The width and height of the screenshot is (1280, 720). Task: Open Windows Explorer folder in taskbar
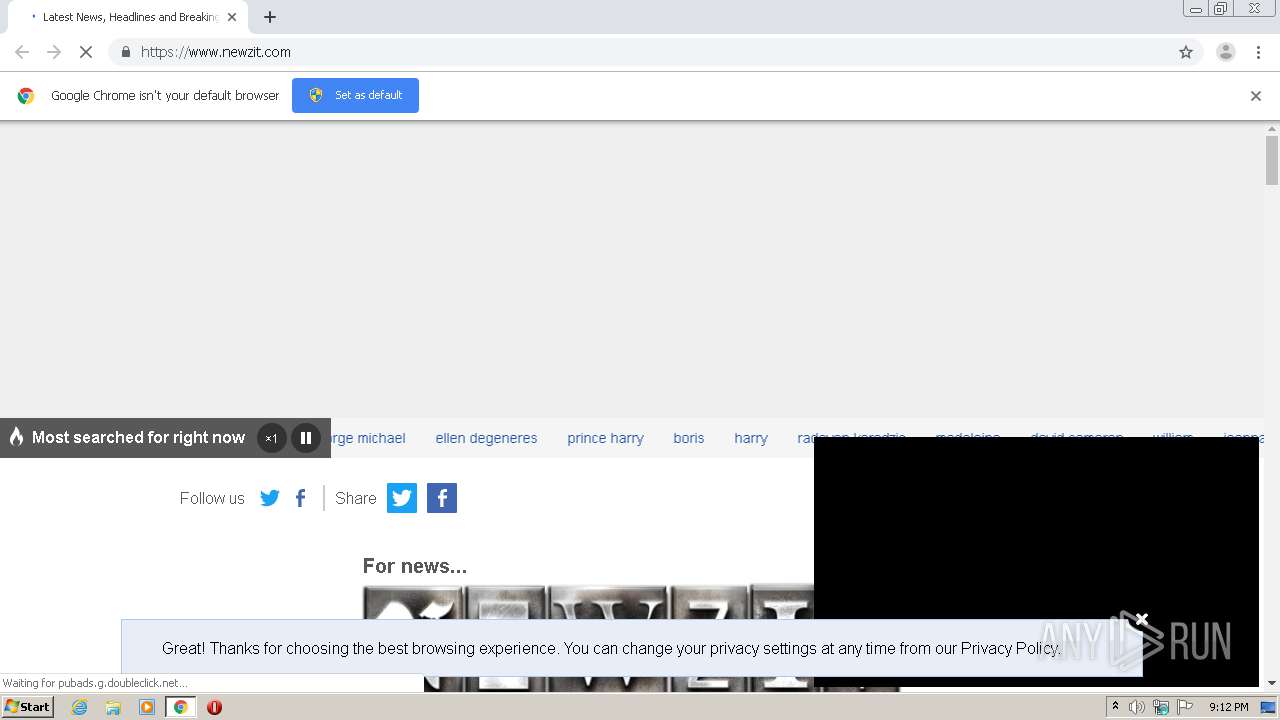point(113,707)
